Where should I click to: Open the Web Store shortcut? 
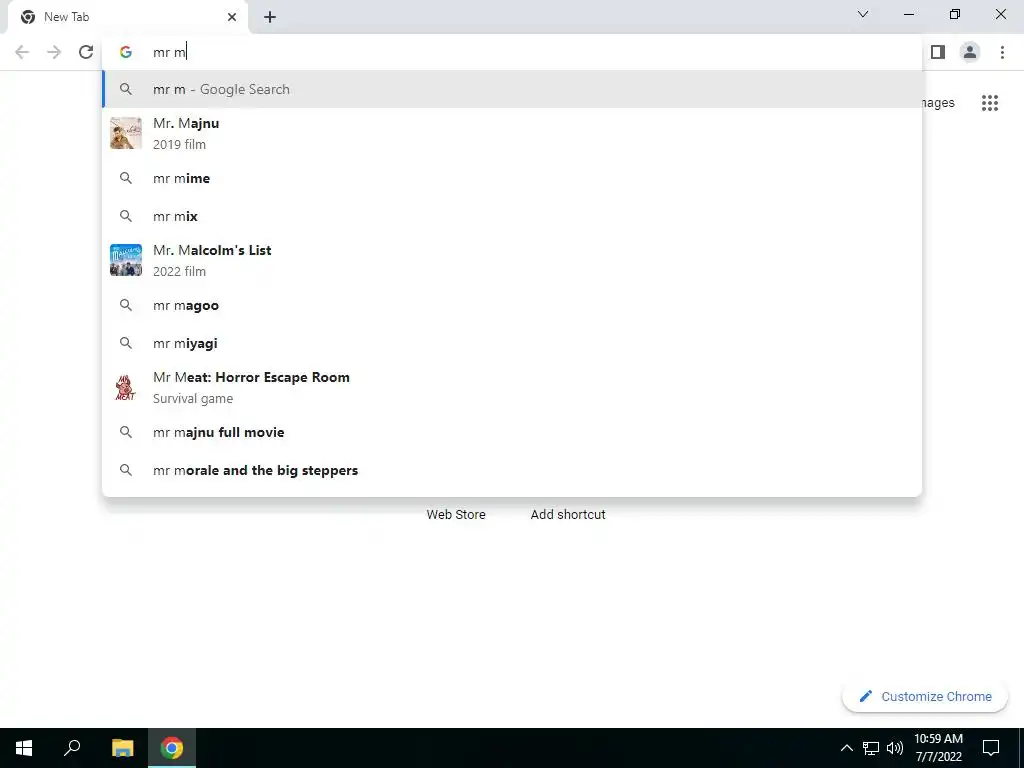click(456, 515)
